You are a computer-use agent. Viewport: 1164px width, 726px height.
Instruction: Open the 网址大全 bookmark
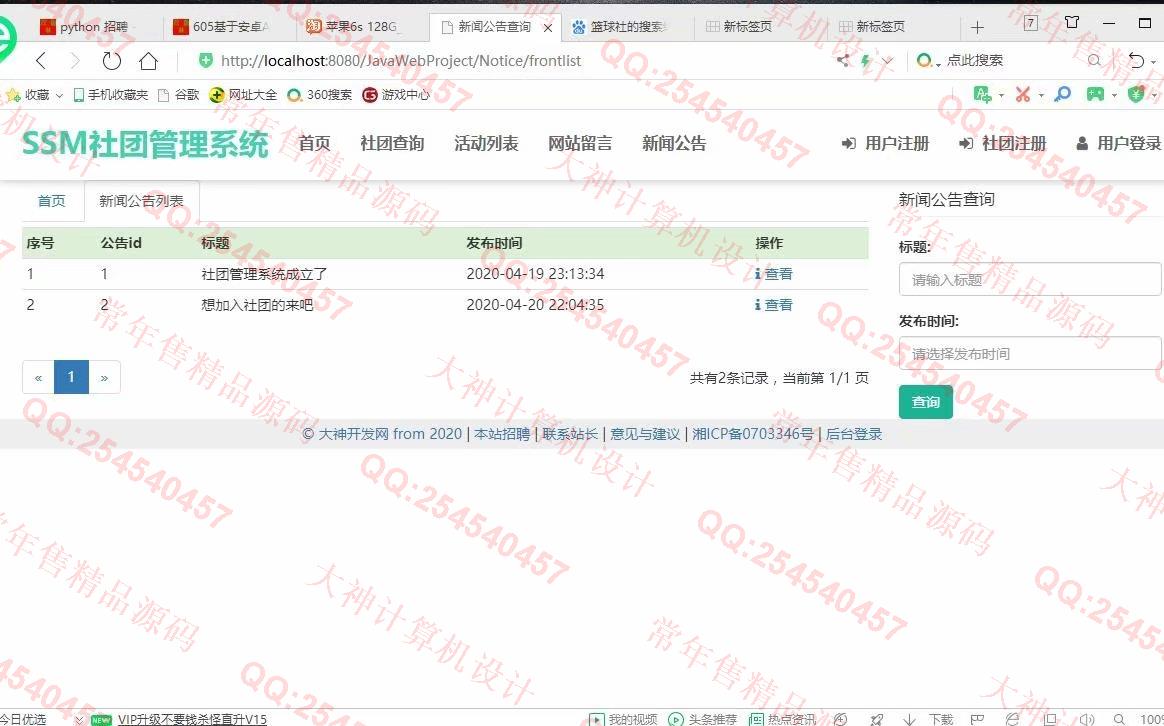click(x=243, y=95)
